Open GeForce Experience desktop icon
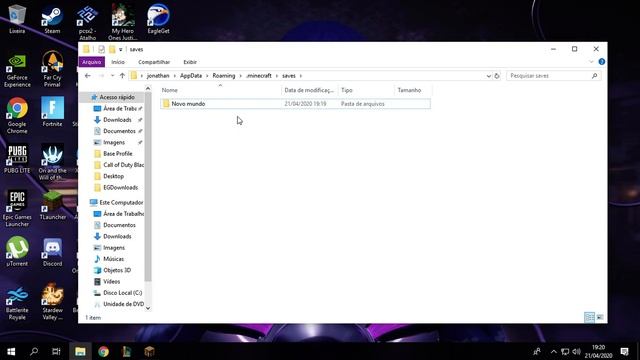This screenshot has height=360, width=640. pyautogui.click(x=17, y=70)
